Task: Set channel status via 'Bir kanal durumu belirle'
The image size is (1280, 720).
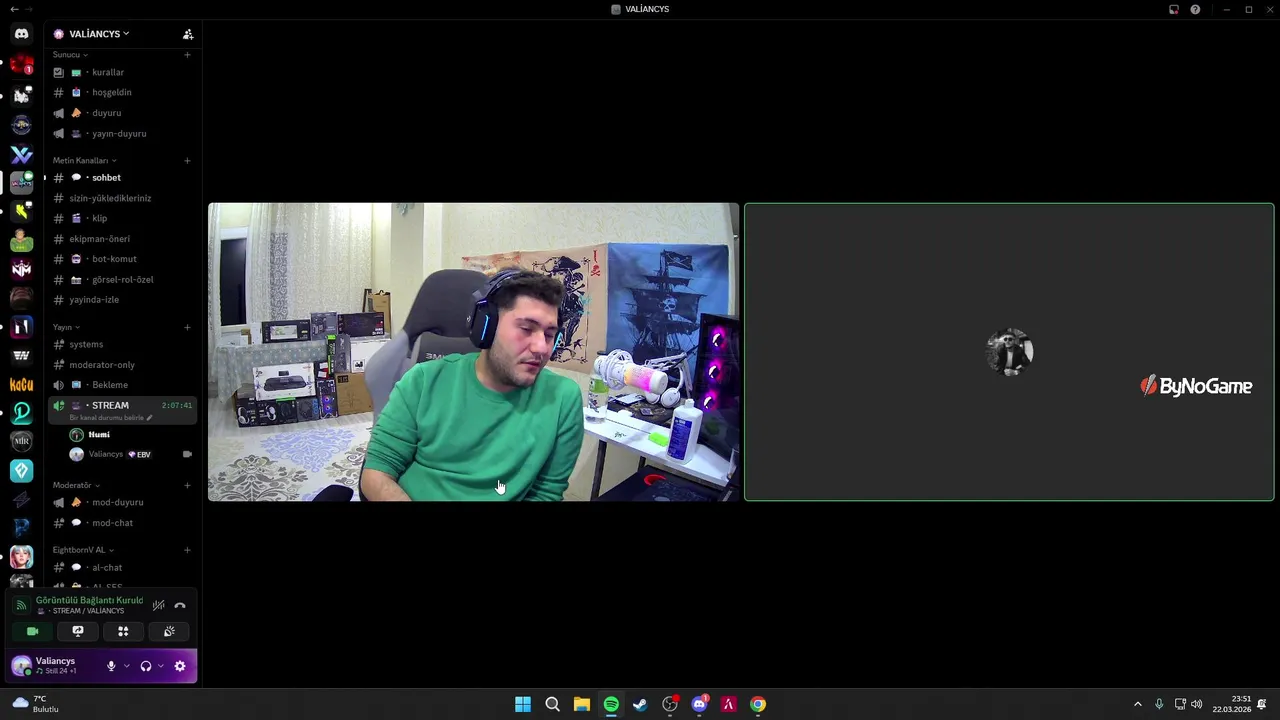Action: coord(110,417)
